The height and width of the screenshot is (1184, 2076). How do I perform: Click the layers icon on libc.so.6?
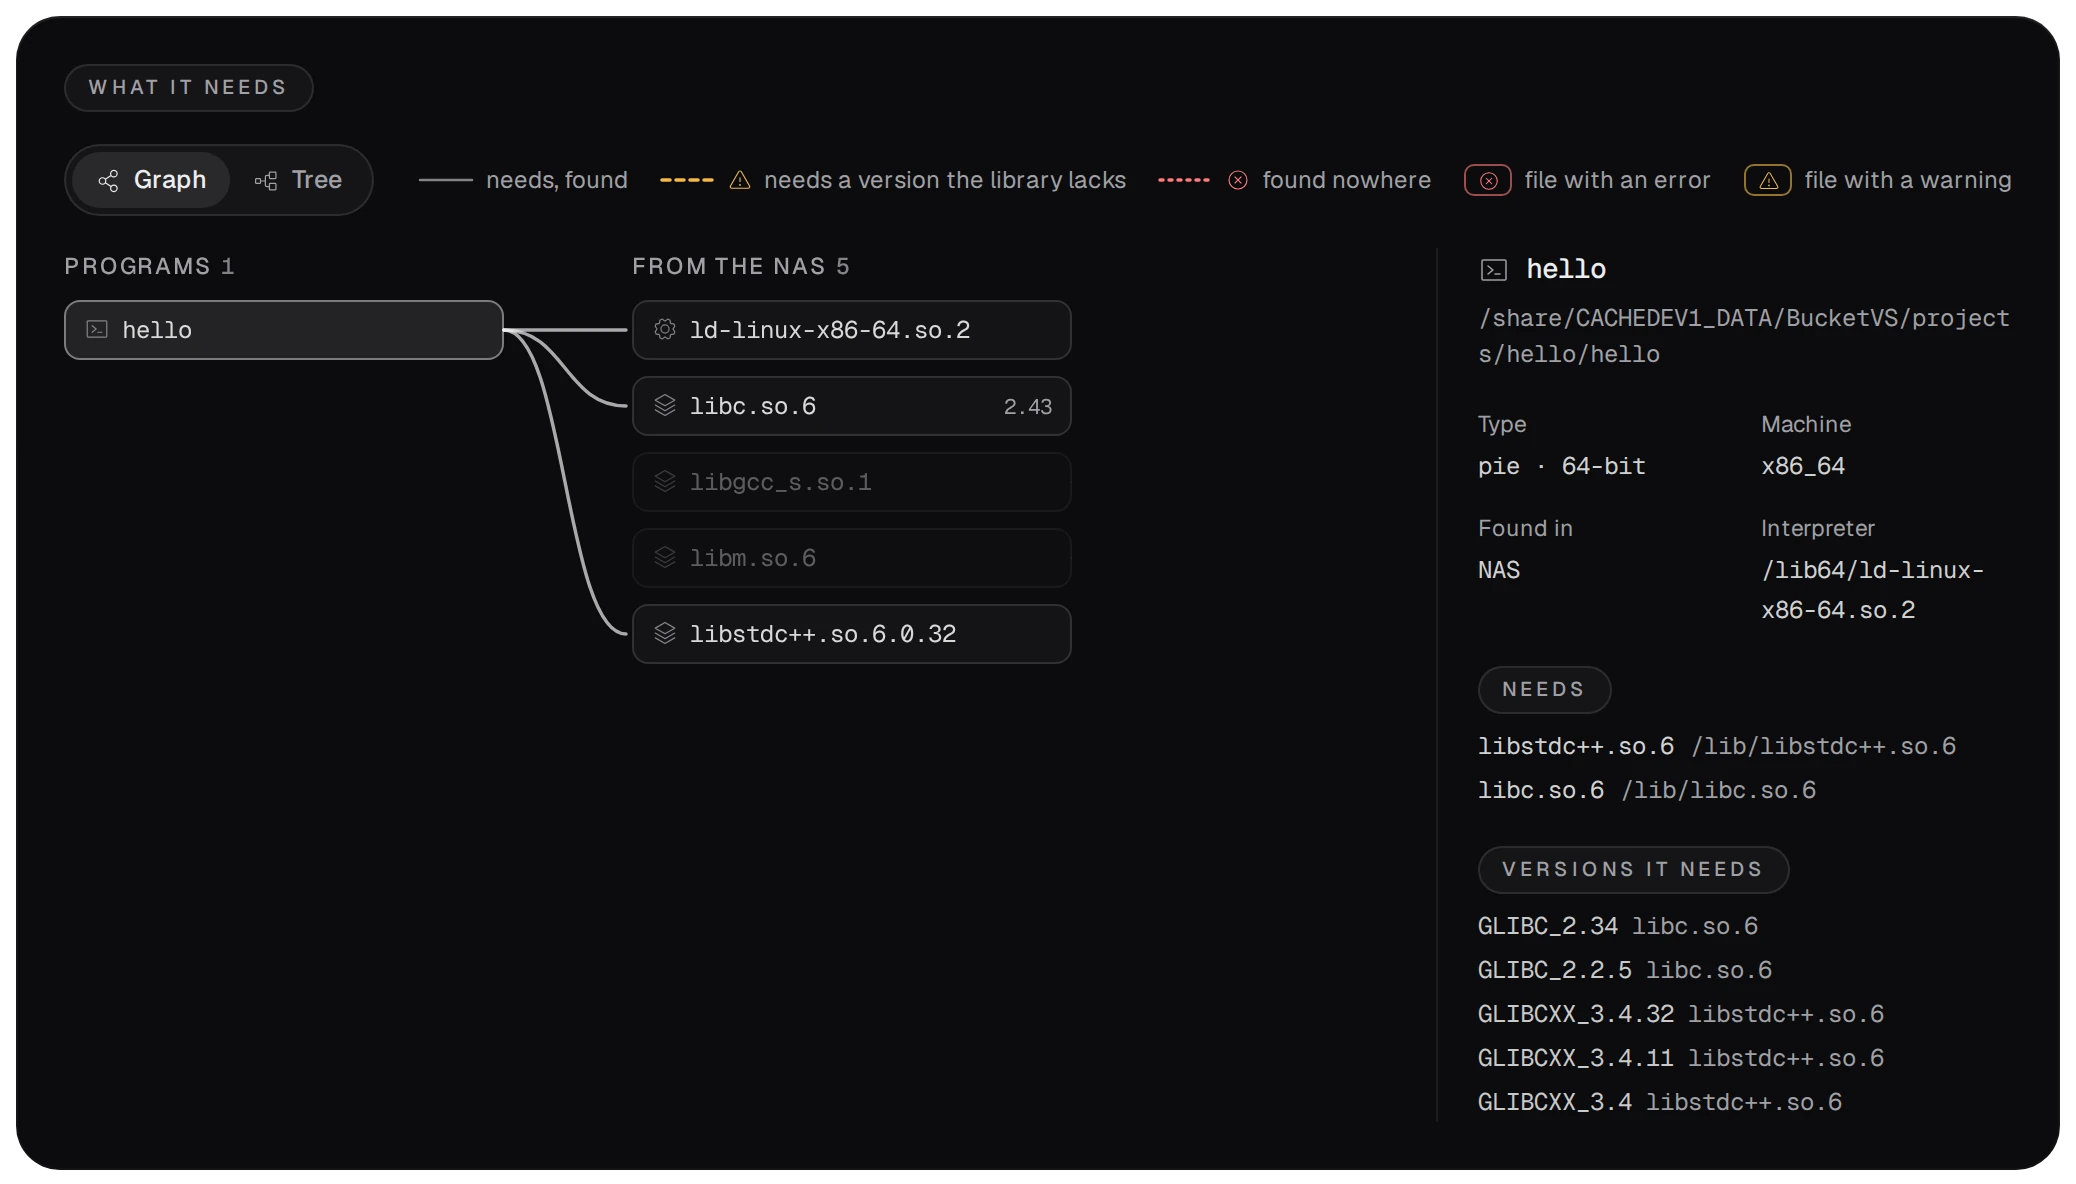(x=665, y=405)
